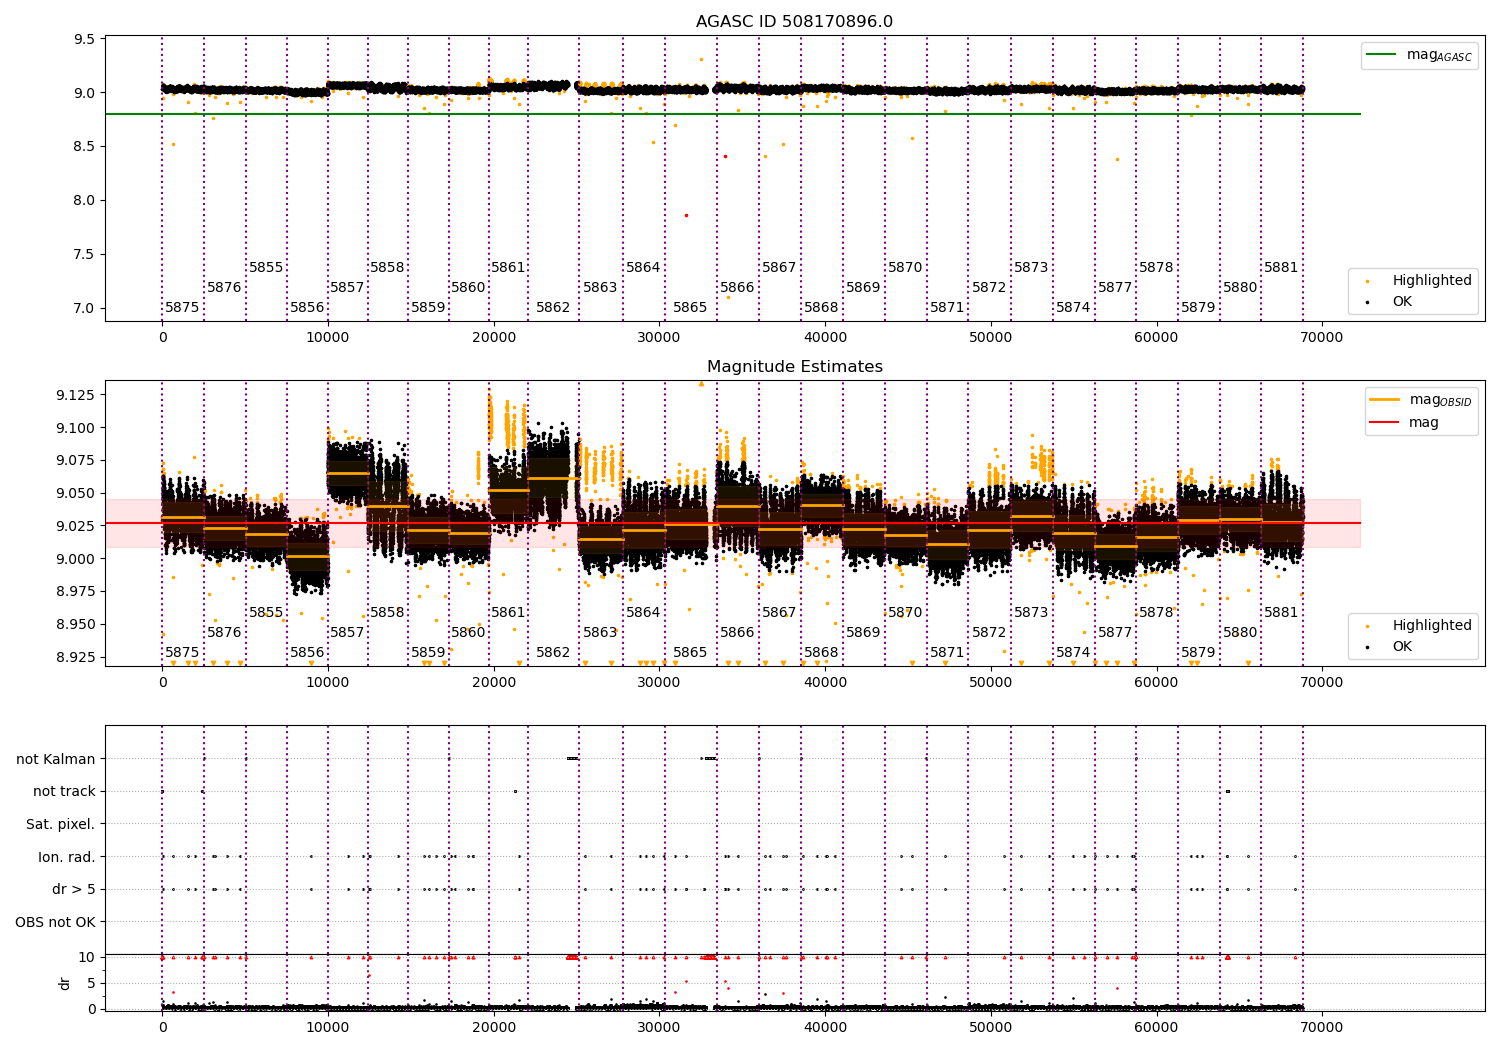Click the 'not Kalman' row label
Viewport: 1500px width, 1050px height.
click(56, 759)
